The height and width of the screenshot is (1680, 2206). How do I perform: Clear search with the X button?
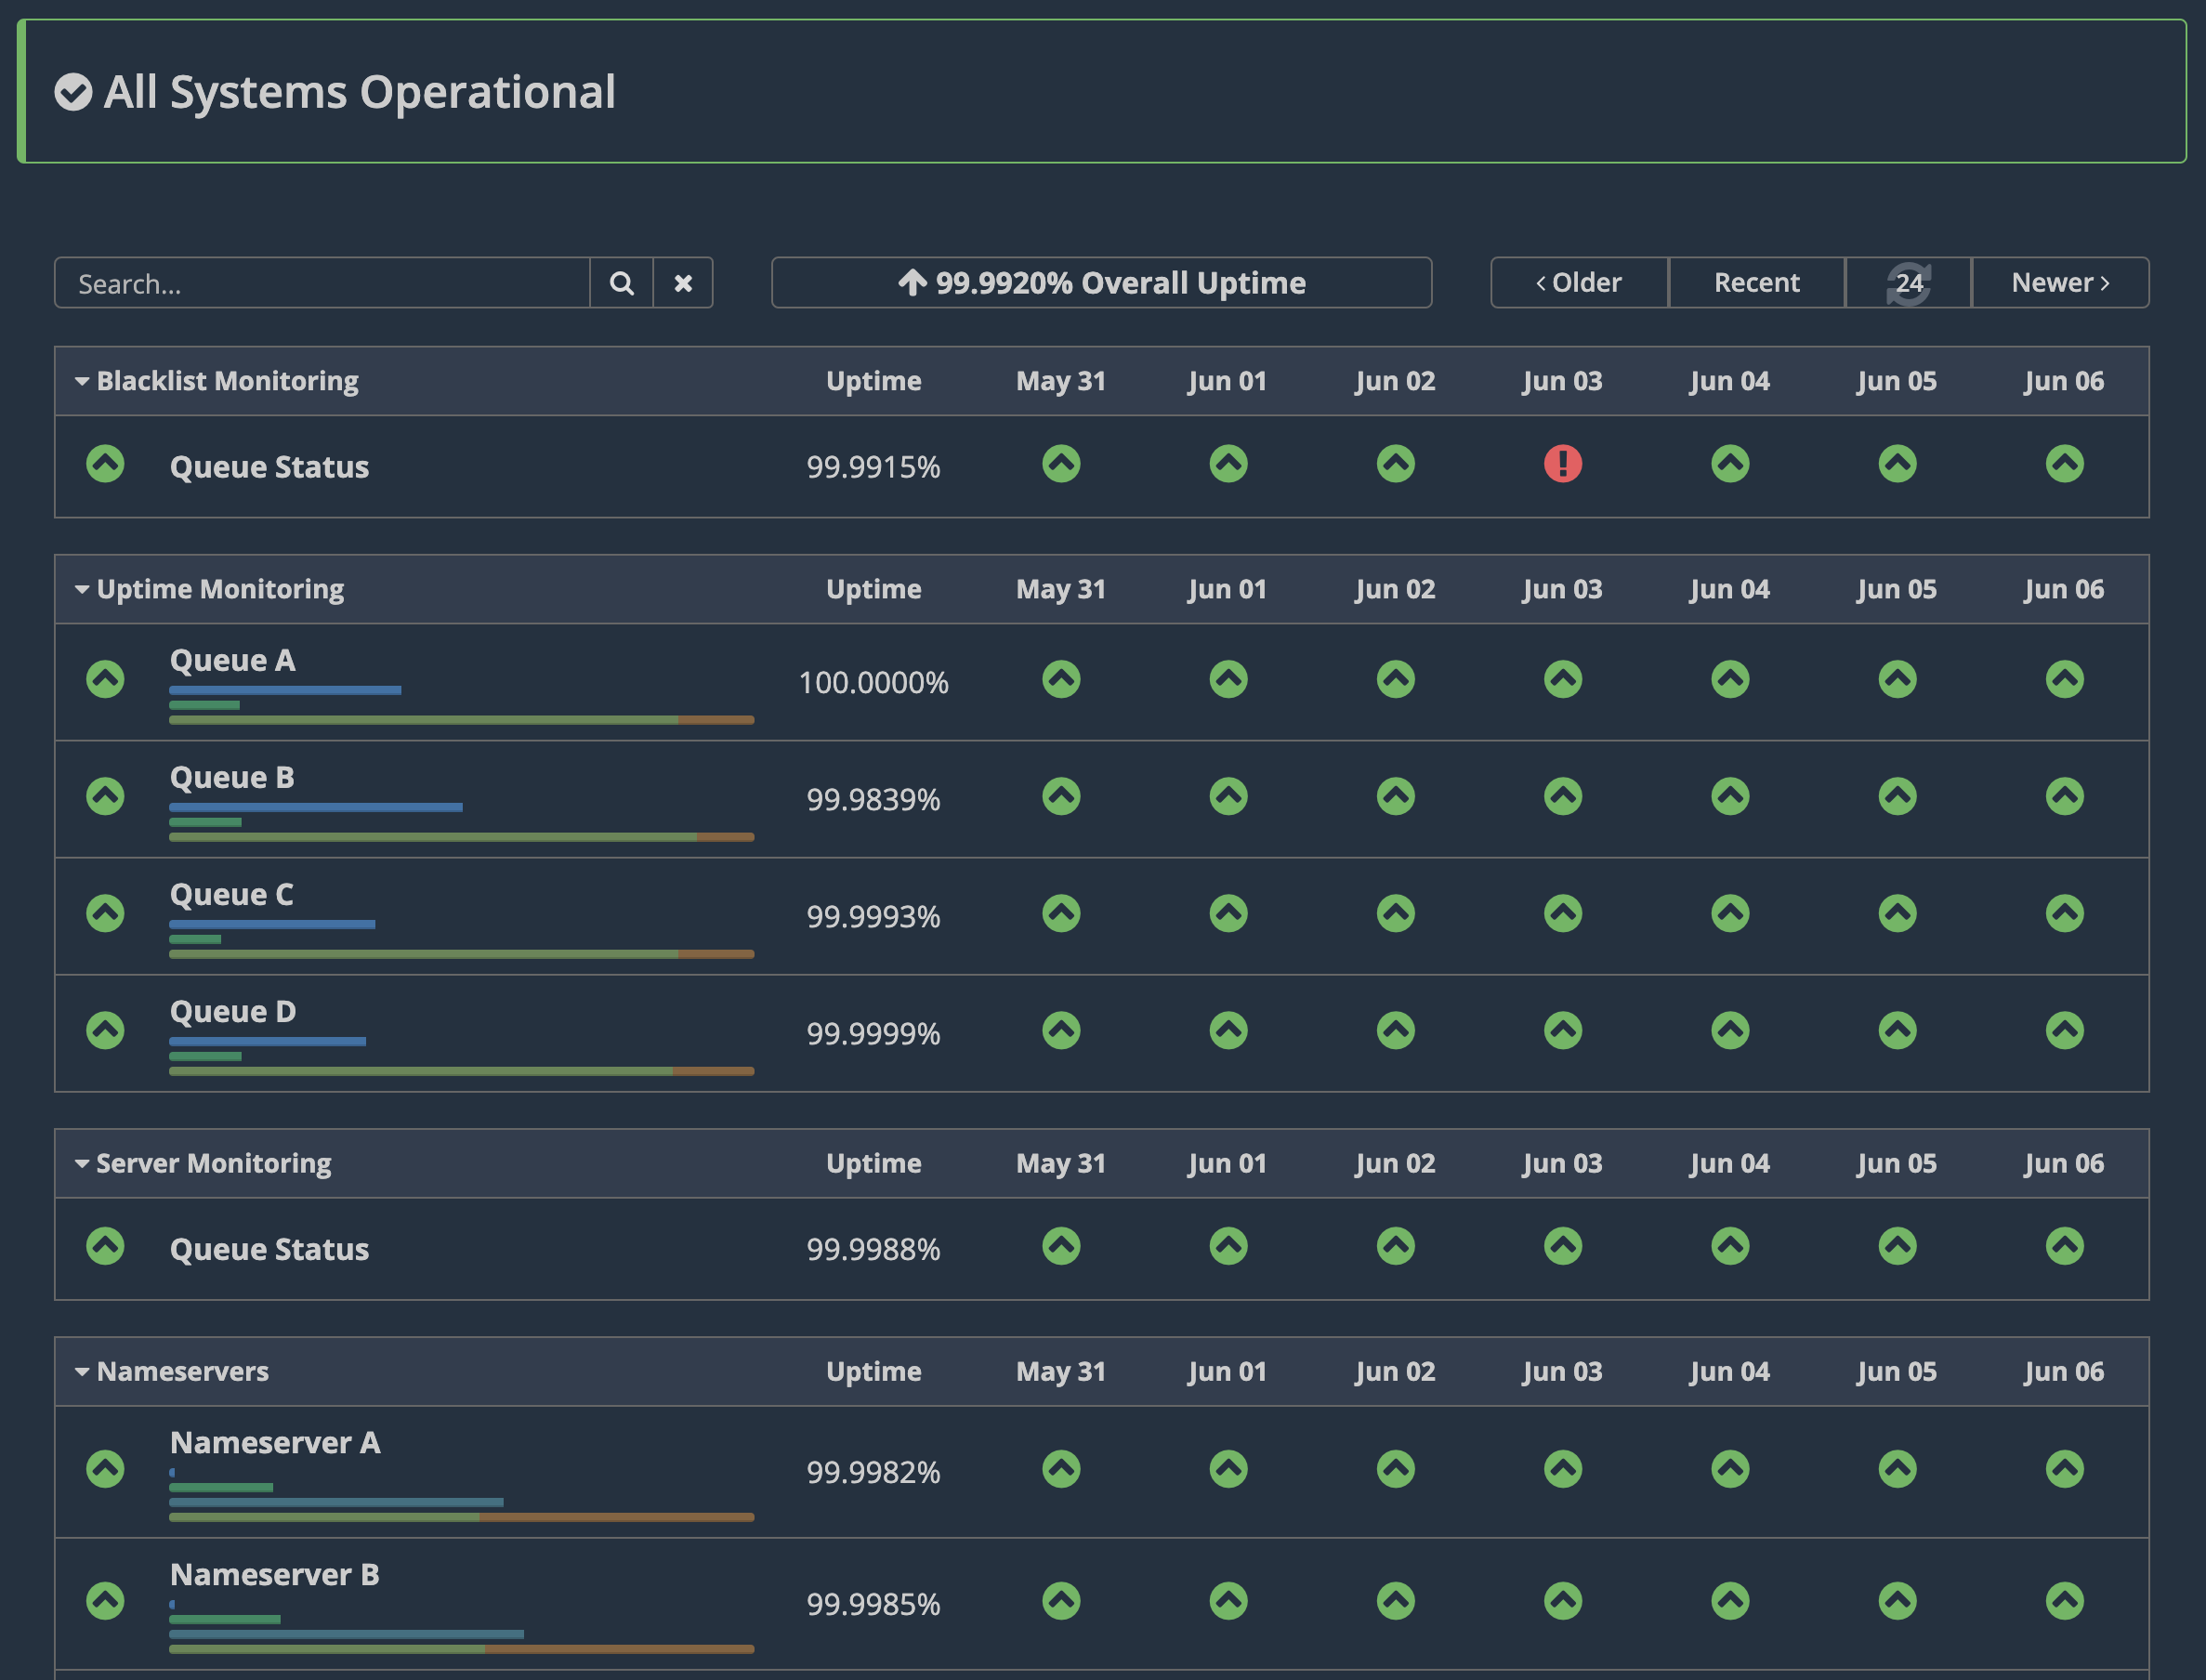pyautogui.click(x=683, y=283)
